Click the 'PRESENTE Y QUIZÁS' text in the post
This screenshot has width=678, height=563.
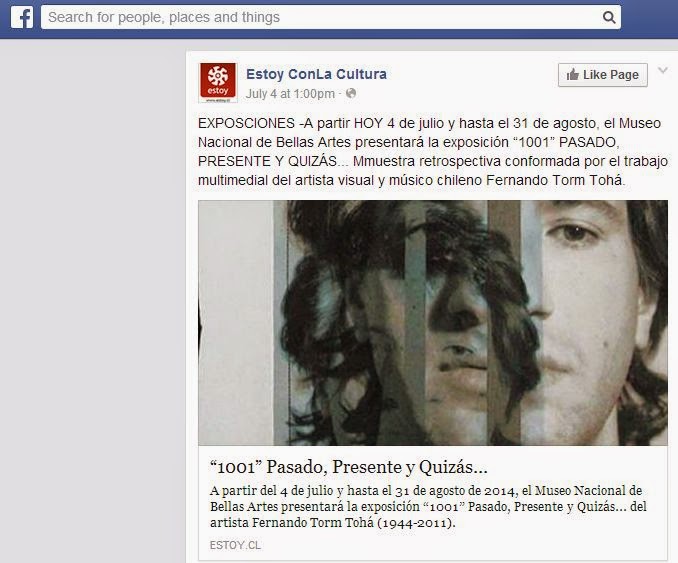[x=268, y=161]
